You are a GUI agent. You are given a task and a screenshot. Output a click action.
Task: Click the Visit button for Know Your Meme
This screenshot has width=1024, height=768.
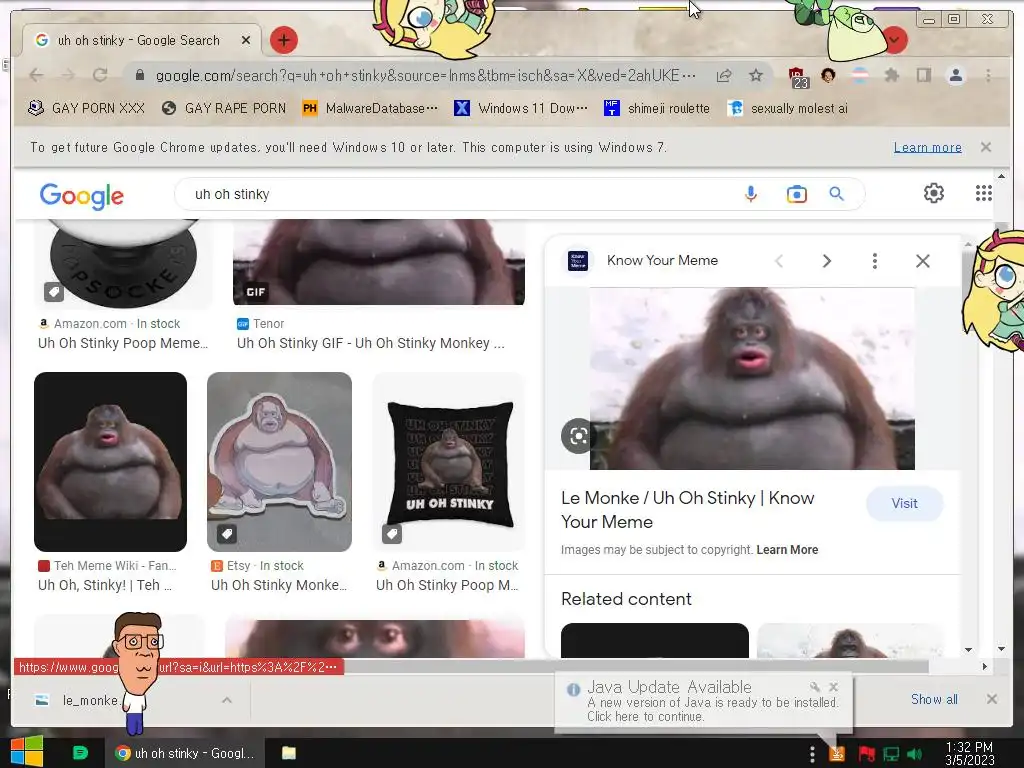coord(904,504)
